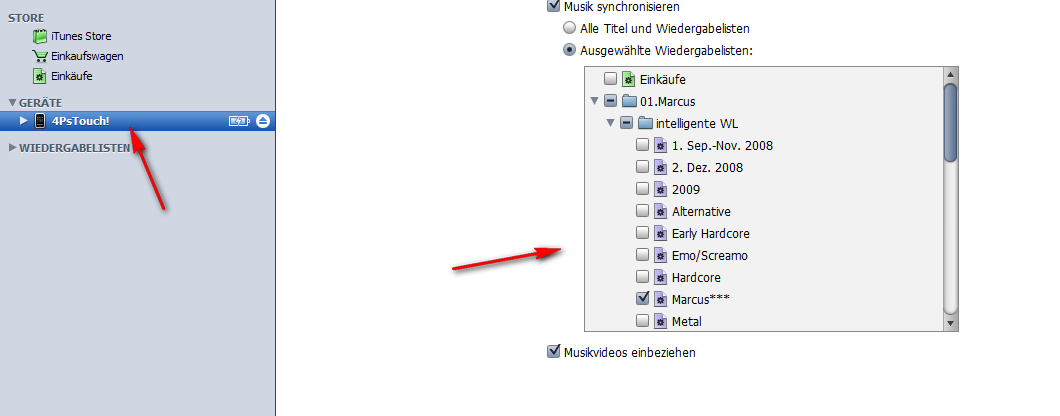This screenshot has height=416, width=1060.
Task: Collapse the 01.Marcus folder triangle
Action: coord(594,101)
